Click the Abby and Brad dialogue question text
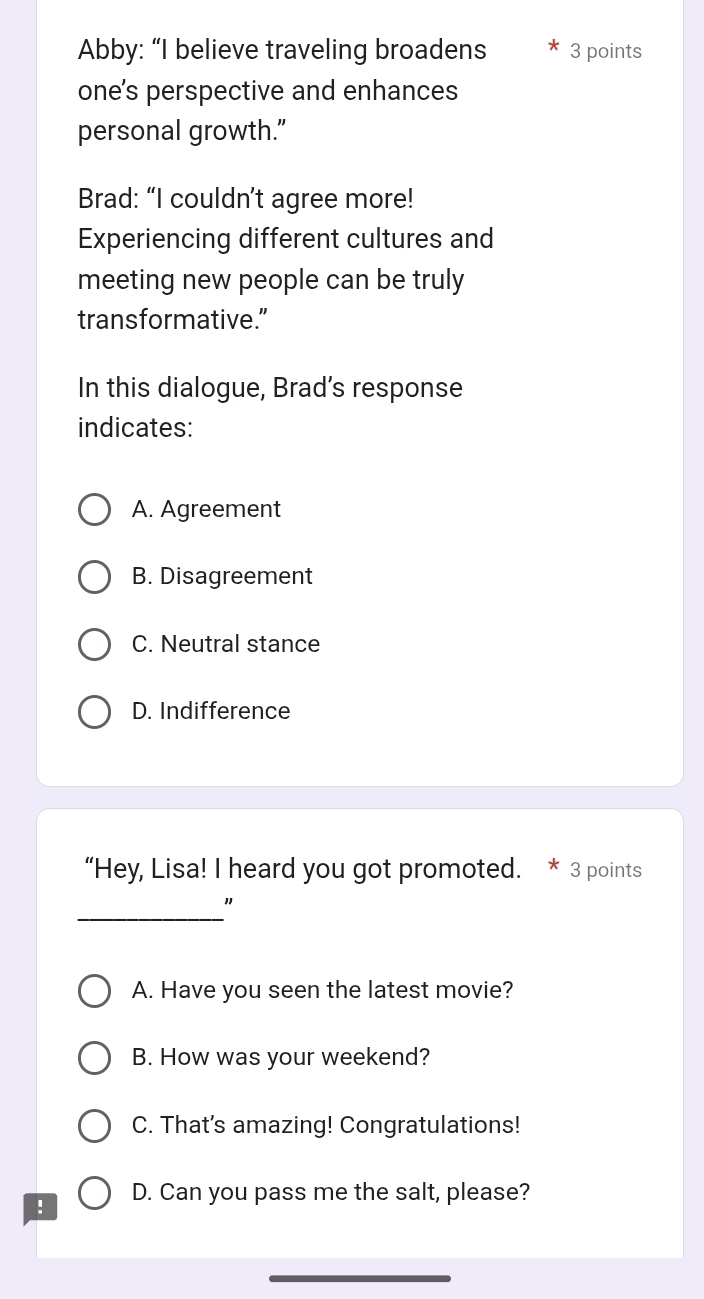Image resolution: width=704 pixels, height=1299 pixels. click(x=286, y=239)
